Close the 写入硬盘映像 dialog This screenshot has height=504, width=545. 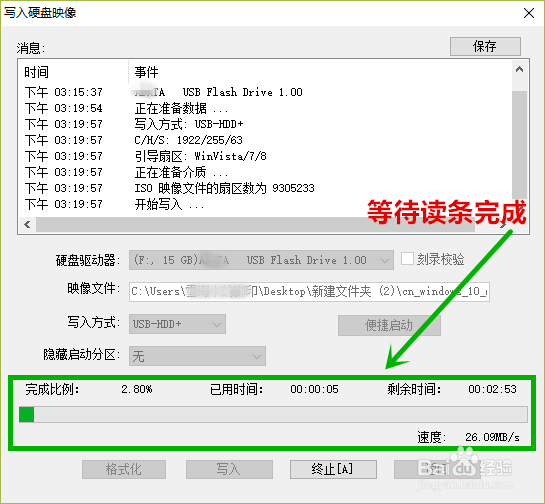tap(529, 13)
